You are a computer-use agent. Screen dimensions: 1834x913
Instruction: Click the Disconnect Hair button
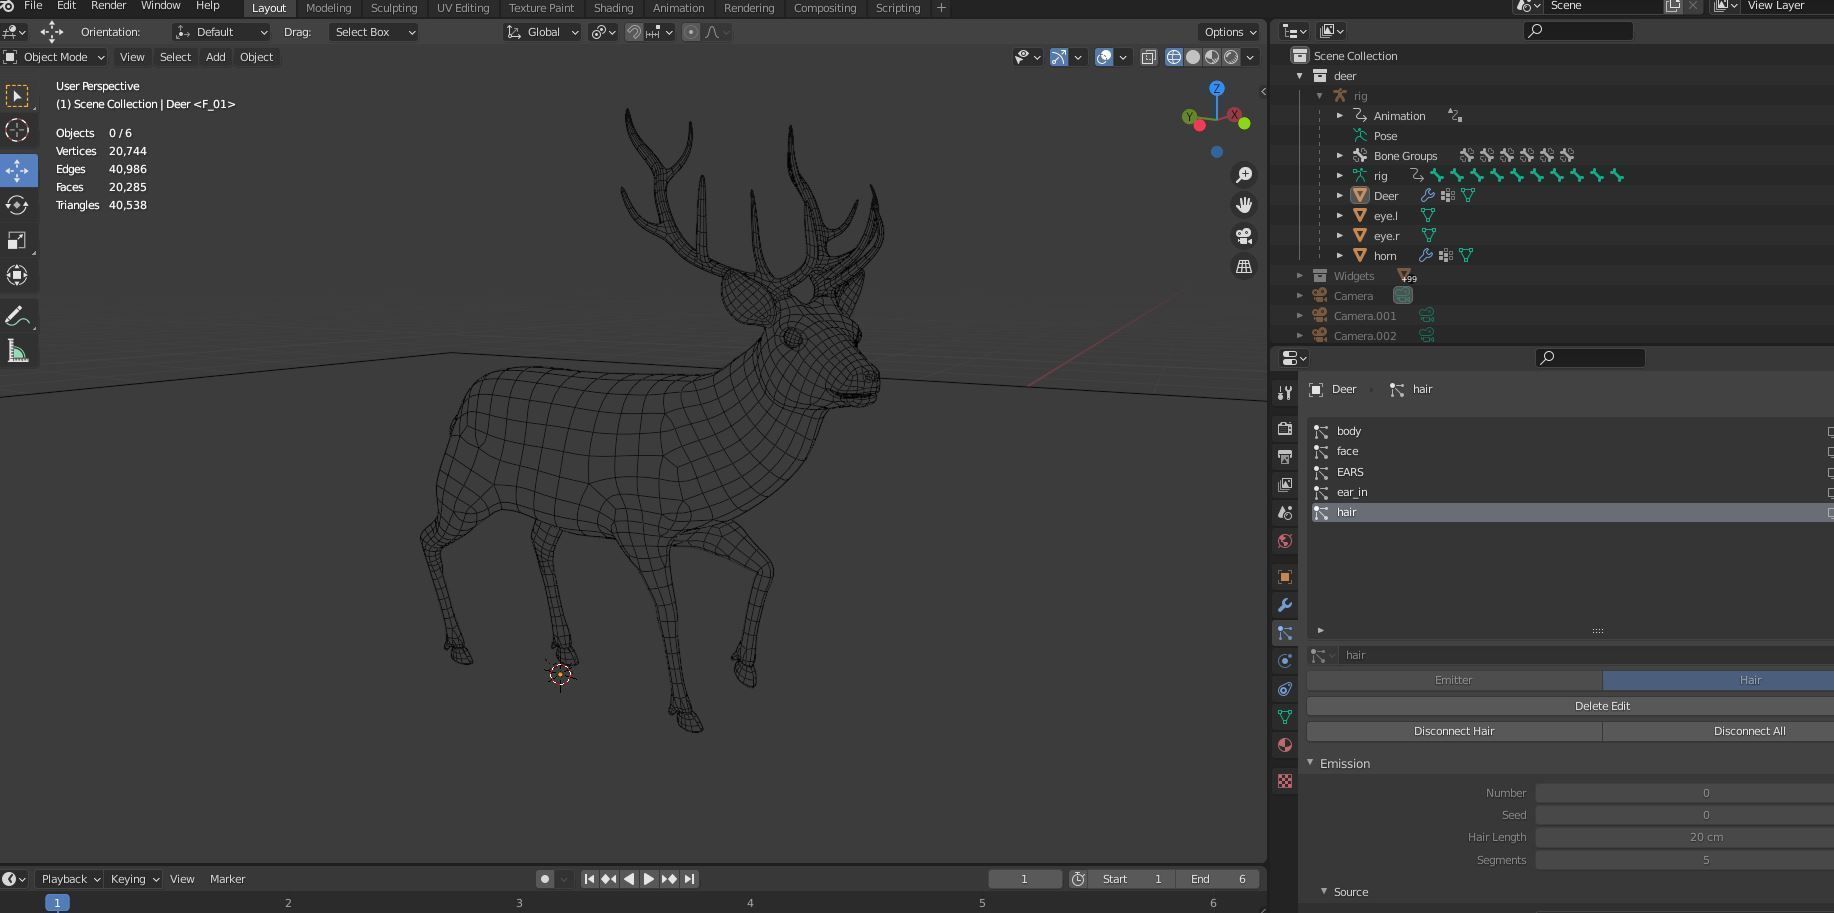tap(1454, 731)
